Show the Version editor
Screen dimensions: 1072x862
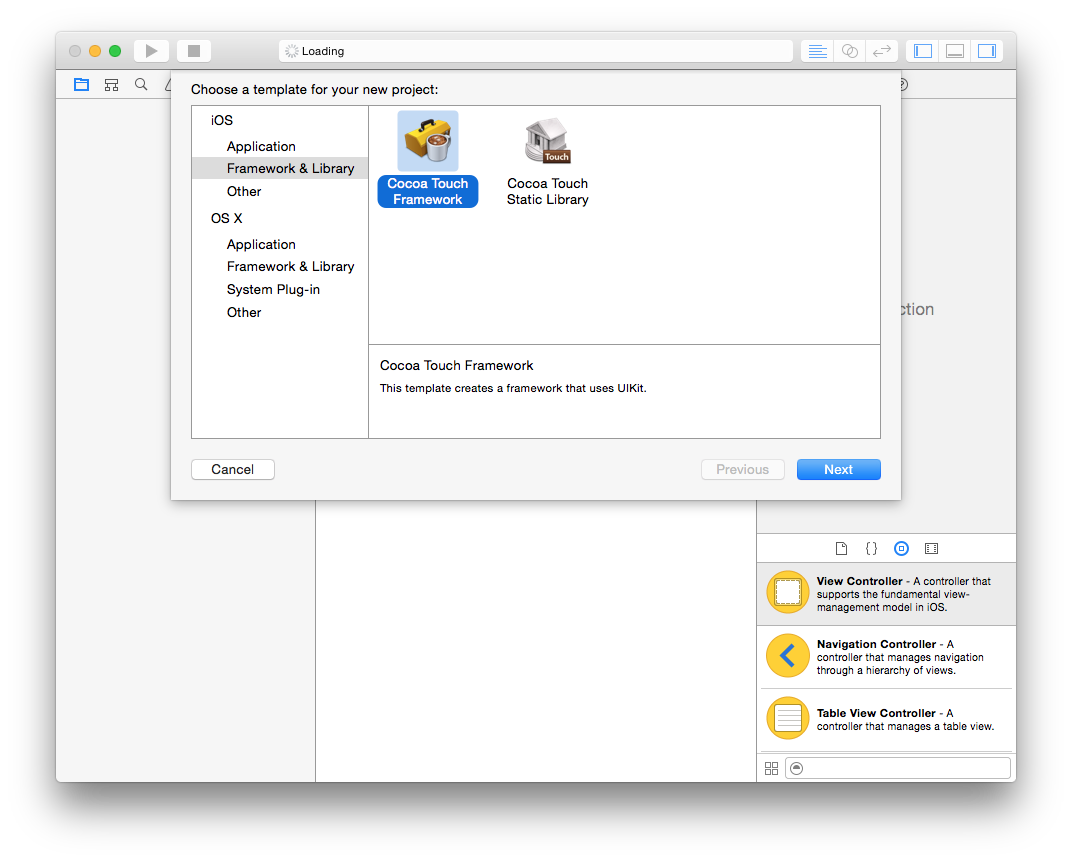click(x=882, y=51)
